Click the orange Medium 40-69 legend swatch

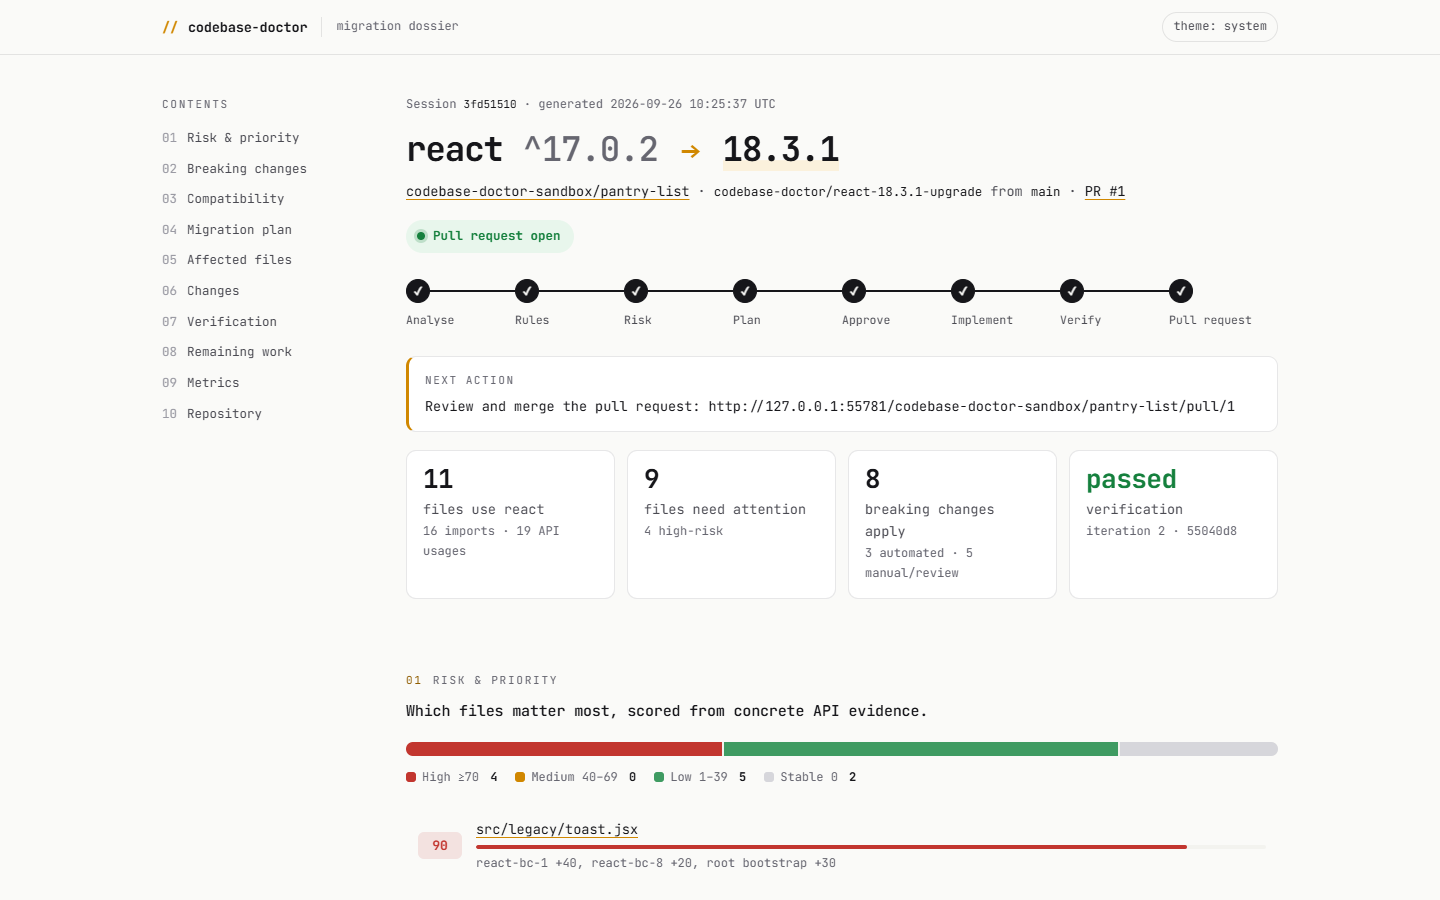click(x=520, y=777)
